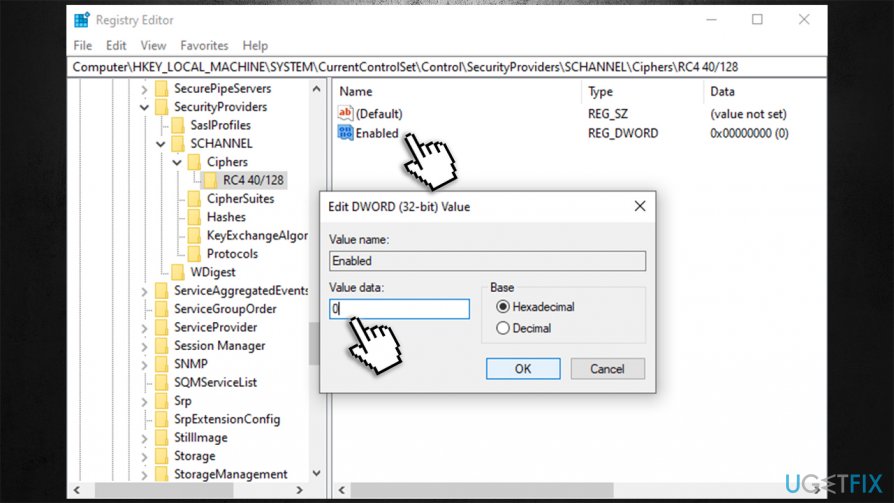894x504 pixels.
Task: Click the tree pane horizontal scrollbar thumb
Action: coord(164,490)
